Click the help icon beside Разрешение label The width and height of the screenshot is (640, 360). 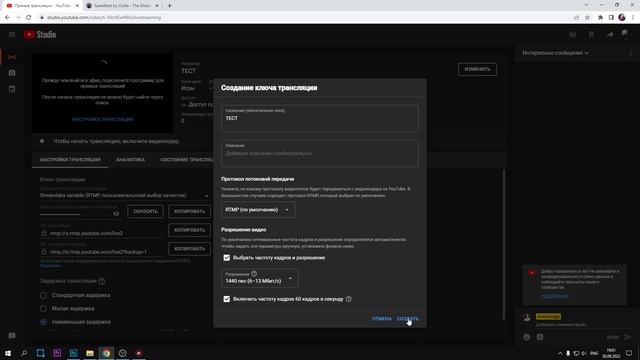254,274
